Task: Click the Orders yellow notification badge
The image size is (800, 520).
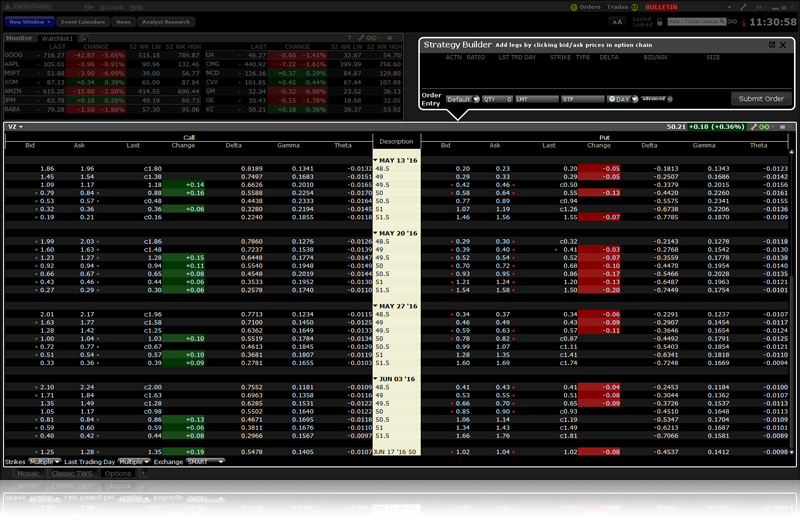Action: pos(573,7)
